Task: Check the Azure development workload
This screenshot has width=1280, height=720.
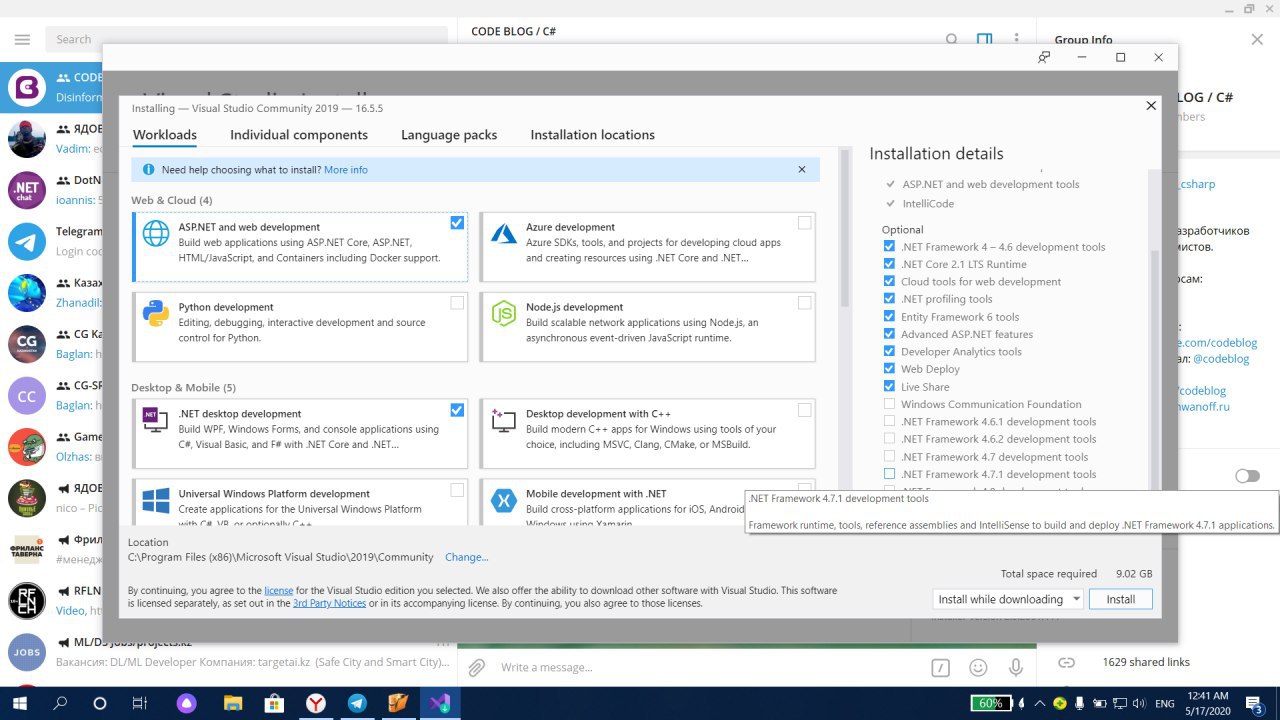Action: (805, 223)
